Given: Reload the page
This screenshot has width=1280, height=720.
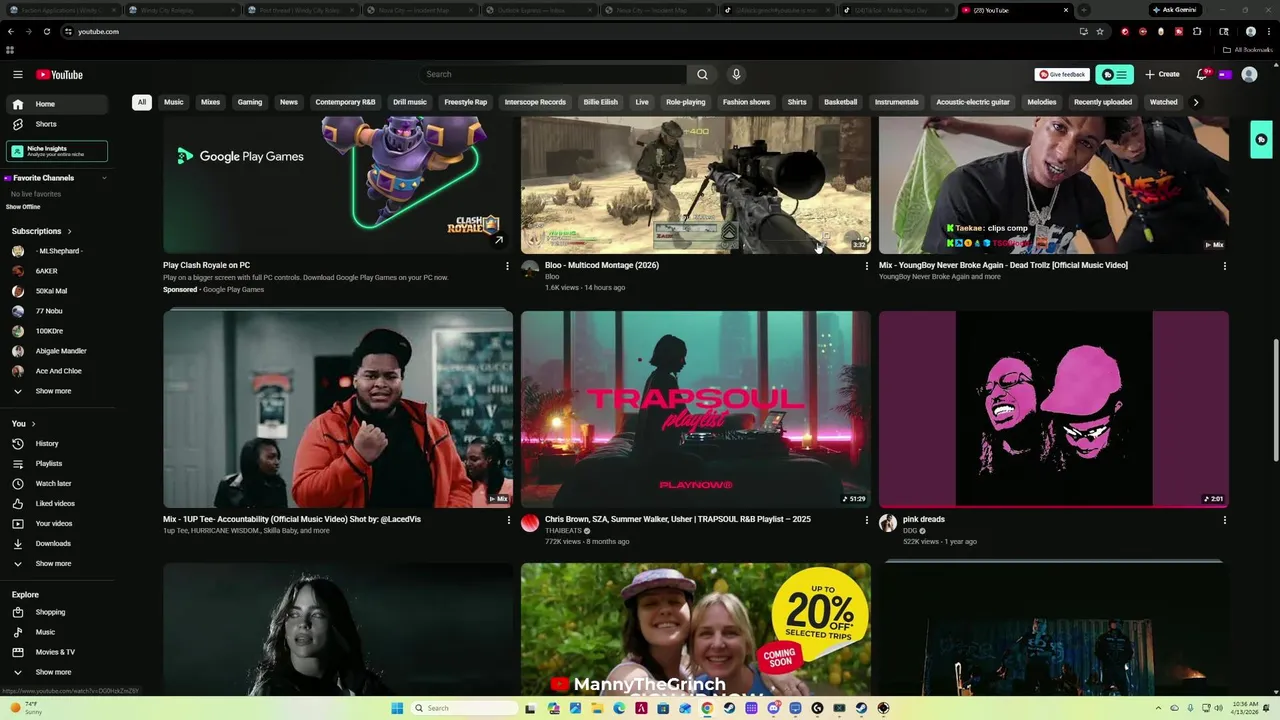Looking at the screenshot, I should tap(46, 31).
